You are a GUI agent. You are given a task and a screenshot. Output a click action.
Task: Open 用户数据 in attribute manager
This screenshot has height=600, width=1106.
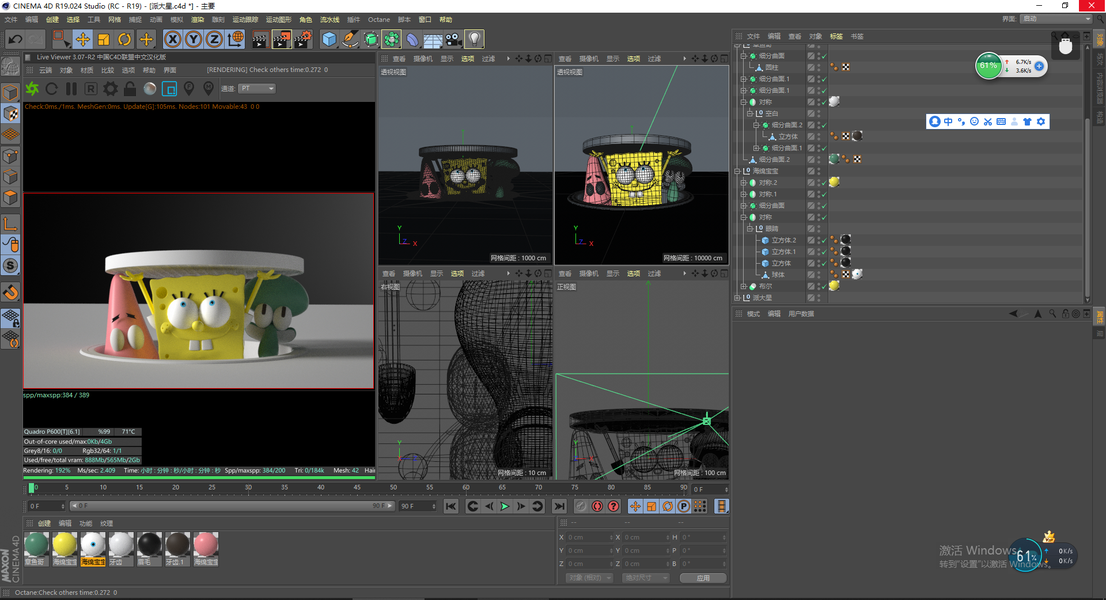[x=801, y=314]
